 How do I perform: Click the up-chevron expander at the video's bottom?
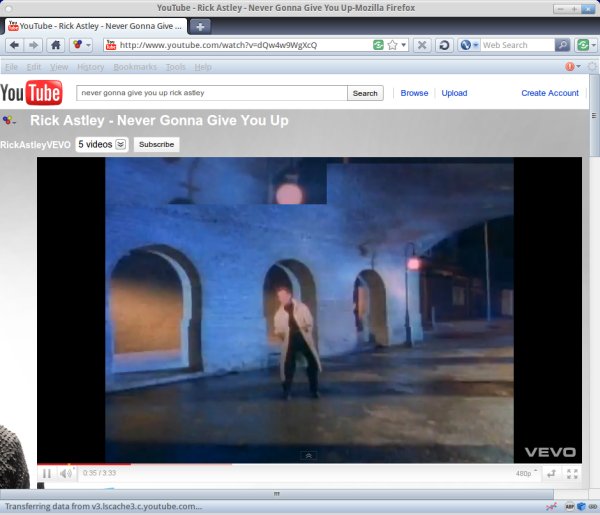click(x=308, y=456)
